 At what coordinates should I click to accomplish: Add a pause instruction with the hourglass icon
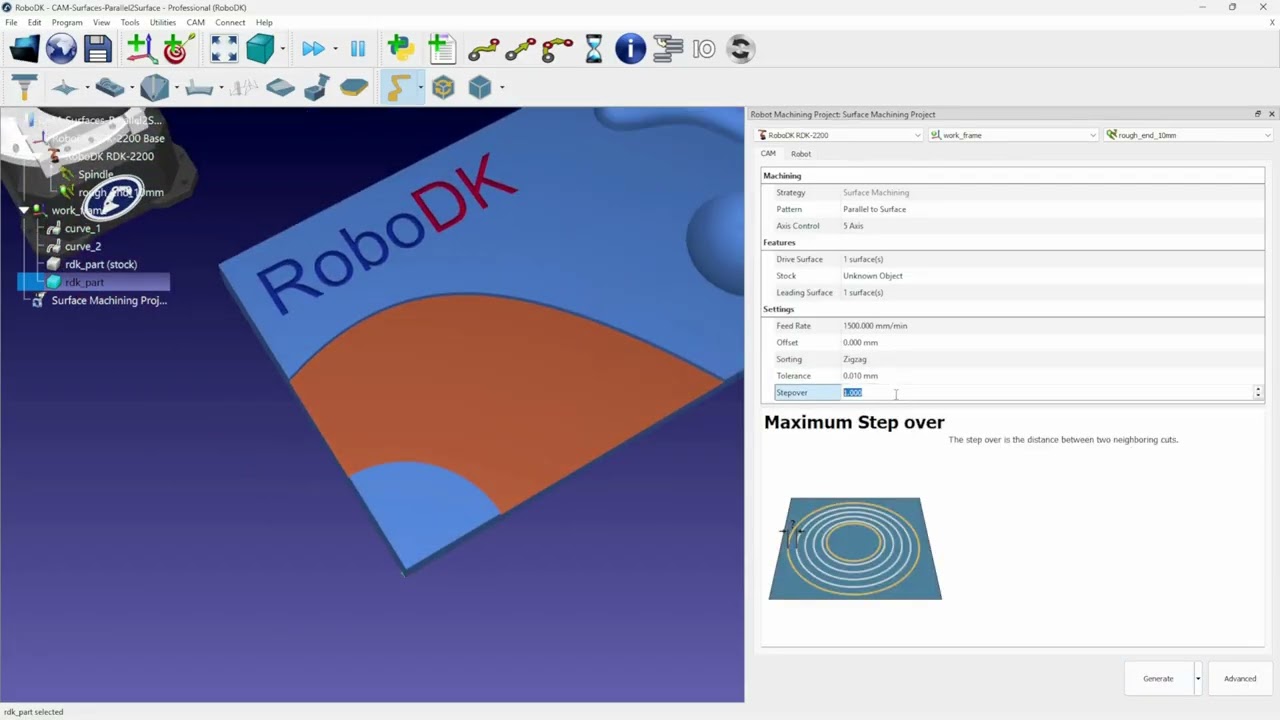coord(594,49)
